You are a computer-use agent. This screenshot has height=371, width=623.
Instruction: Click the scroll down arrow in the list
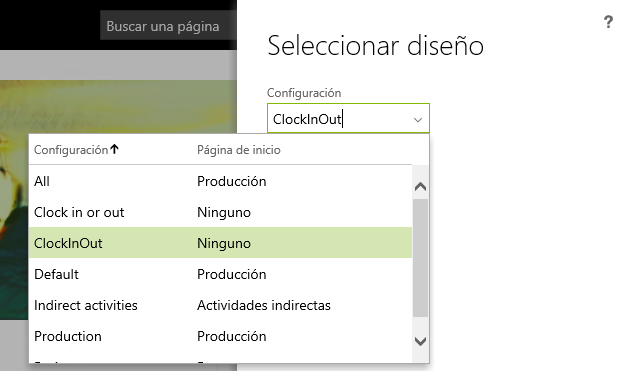point(420,341)
